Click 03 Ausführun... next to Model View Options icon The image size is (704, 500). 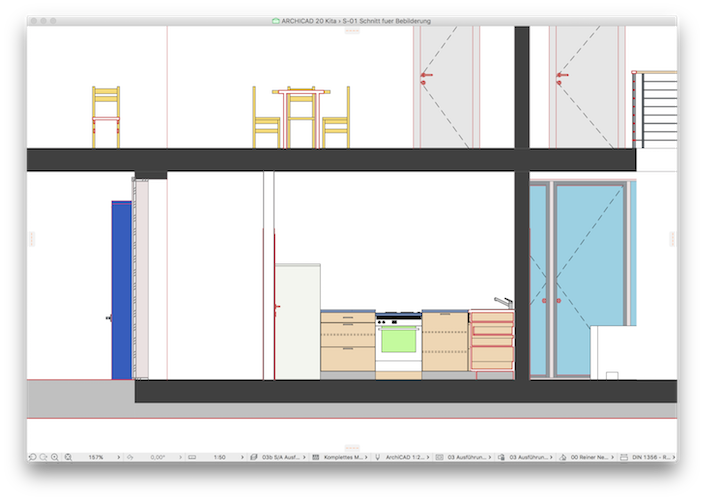(x=466, y=457)
